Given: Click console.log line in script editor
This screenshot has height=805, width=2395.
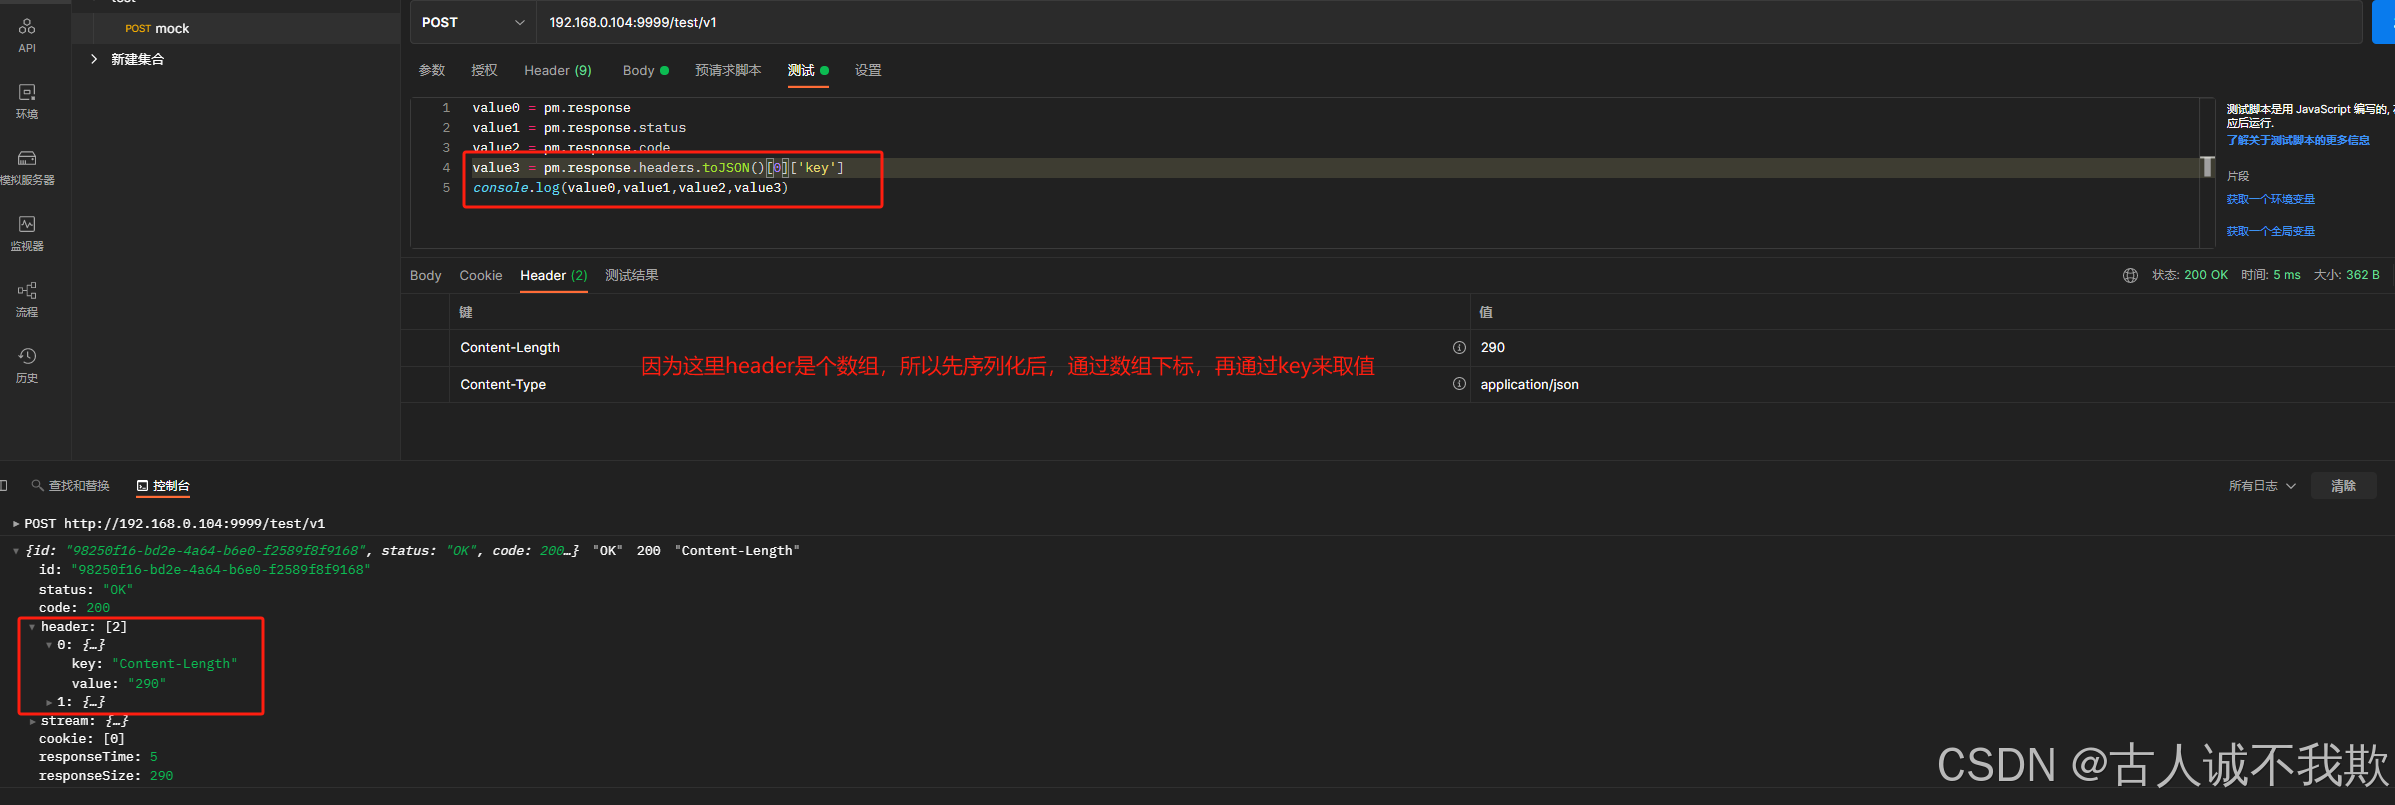Looking at the screenshot, I should [x=631, y=188].
